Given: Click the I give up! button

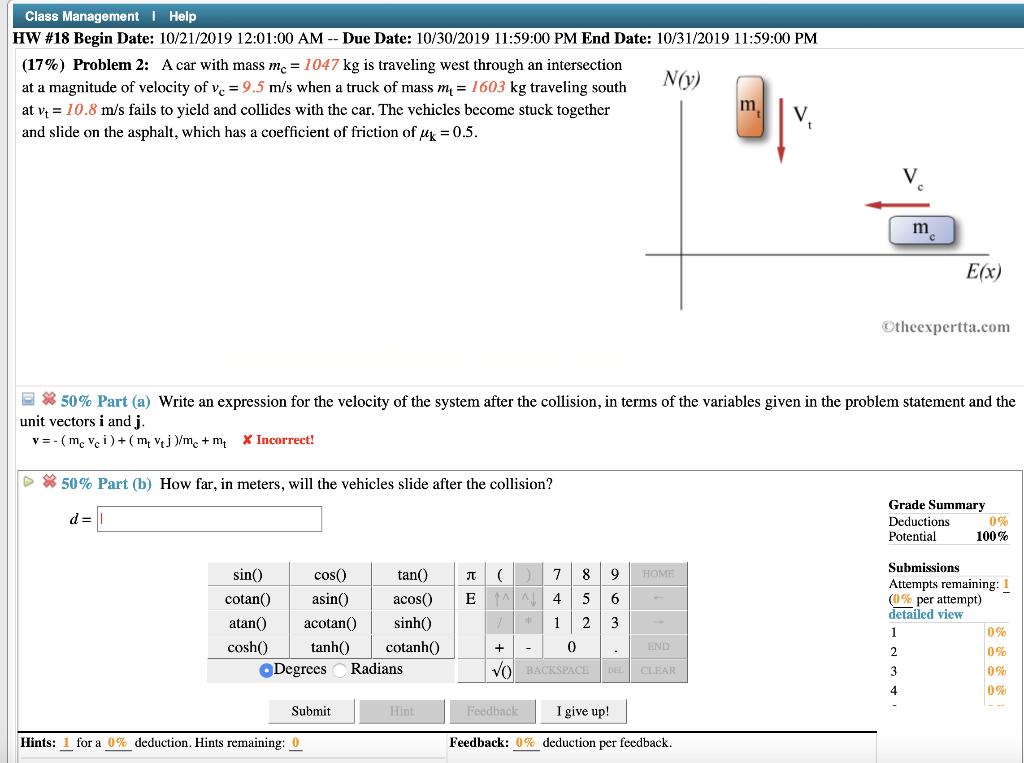Looking at the screenshot, I should coord(583,711).
